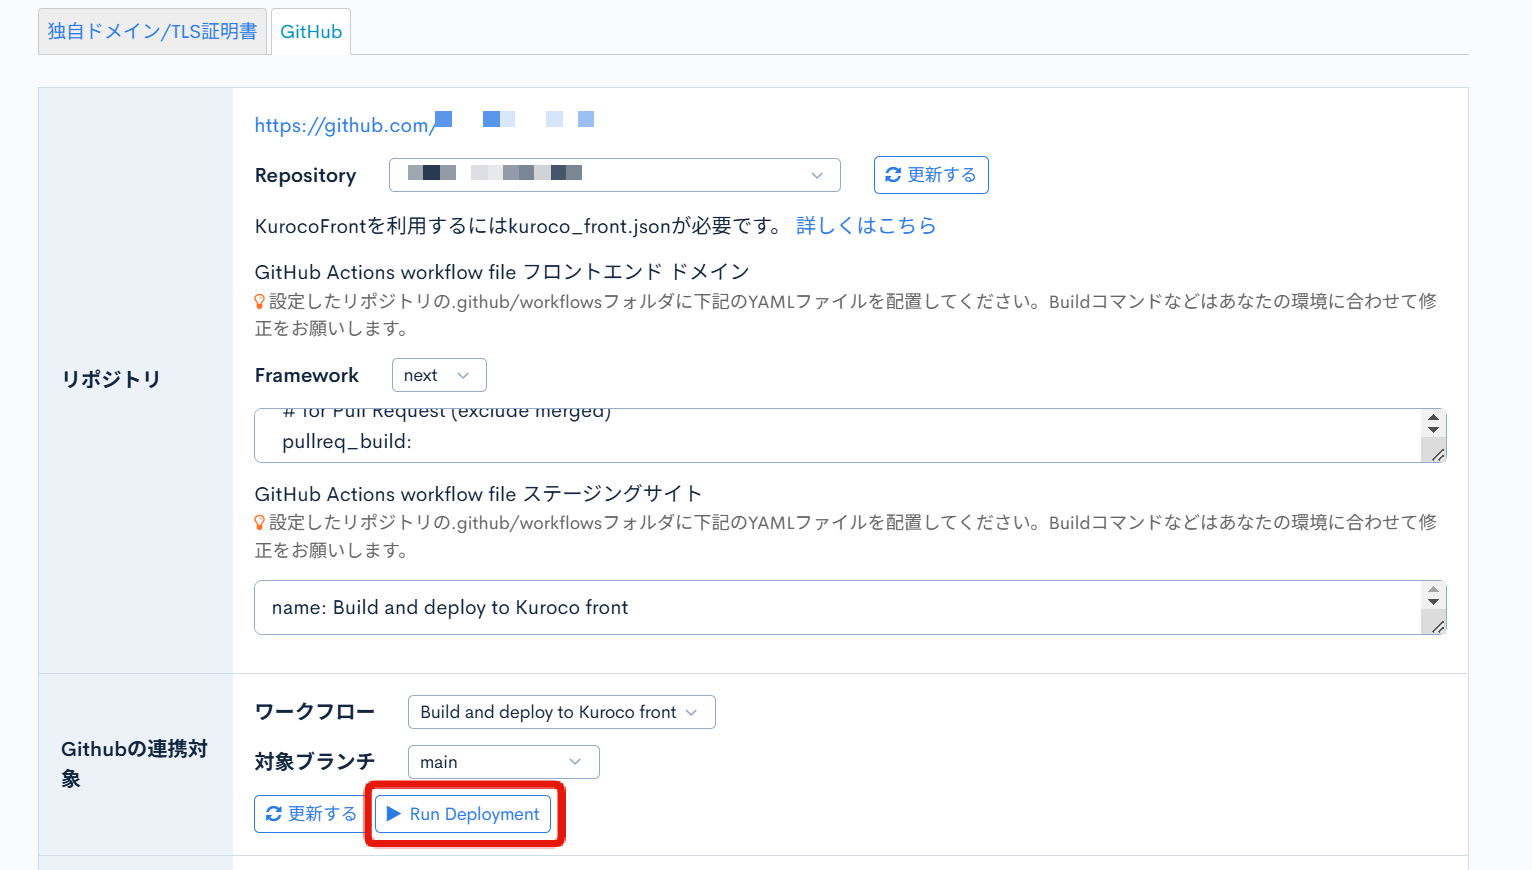Click the 更新する button under 対象ブランチ

coord(310,814)
